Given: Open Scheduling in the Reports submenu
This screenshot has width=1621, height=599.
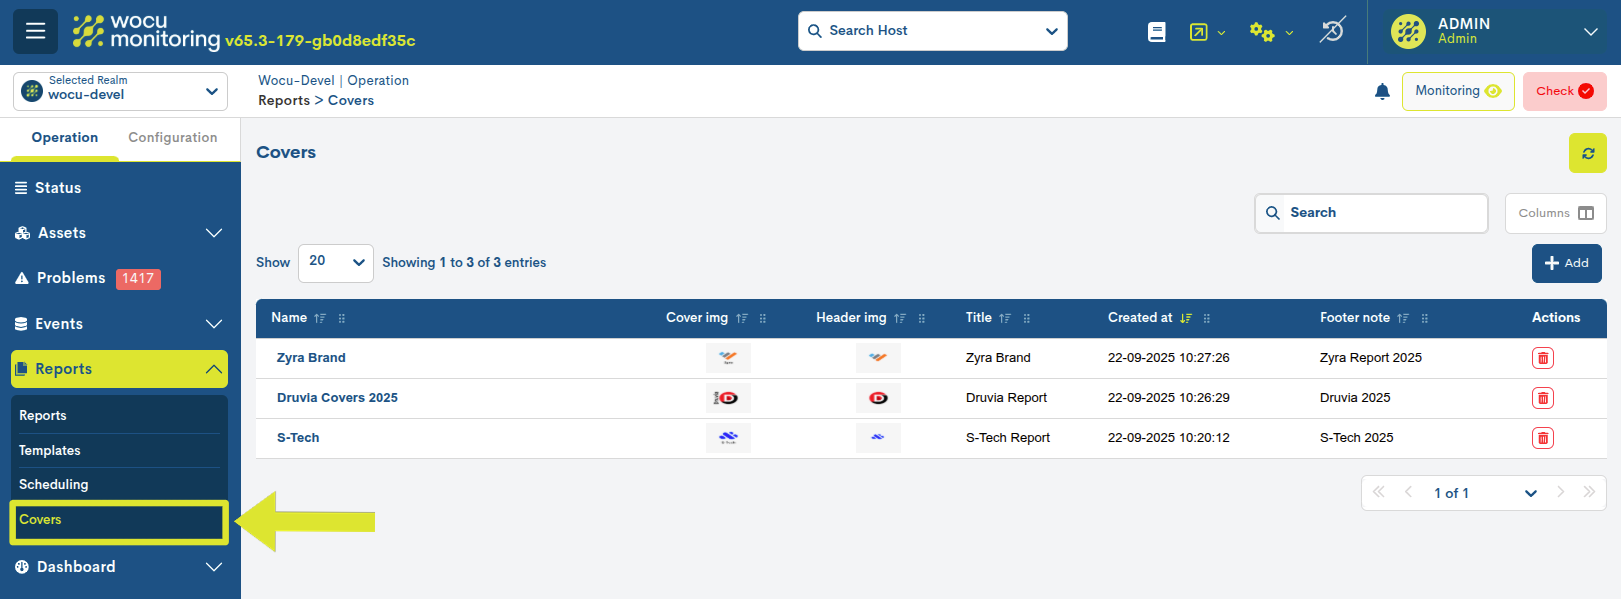Looking at the screenshot, I should coord(54,484).
